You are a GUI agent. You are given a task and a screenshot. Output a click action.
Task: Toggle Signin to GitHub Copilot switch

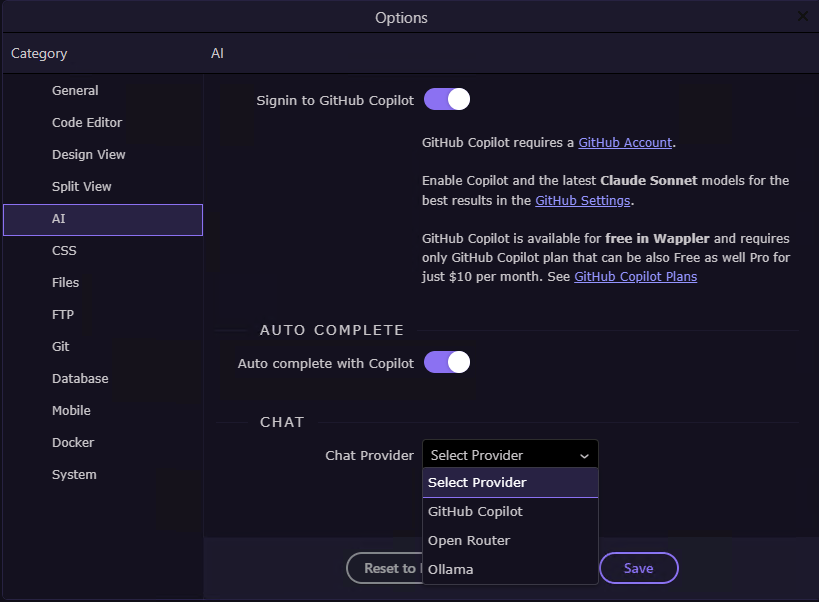pos(447,99)
